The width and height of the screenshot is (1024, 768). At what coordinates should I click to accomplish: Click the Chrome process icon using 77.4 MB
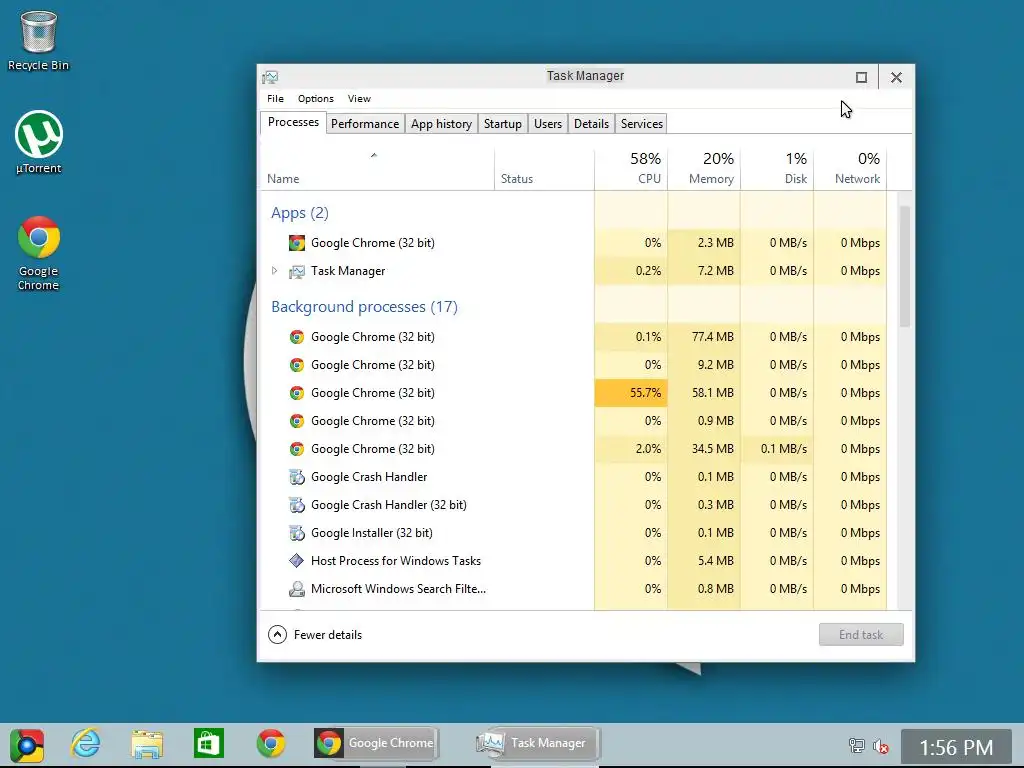point(296,337)
